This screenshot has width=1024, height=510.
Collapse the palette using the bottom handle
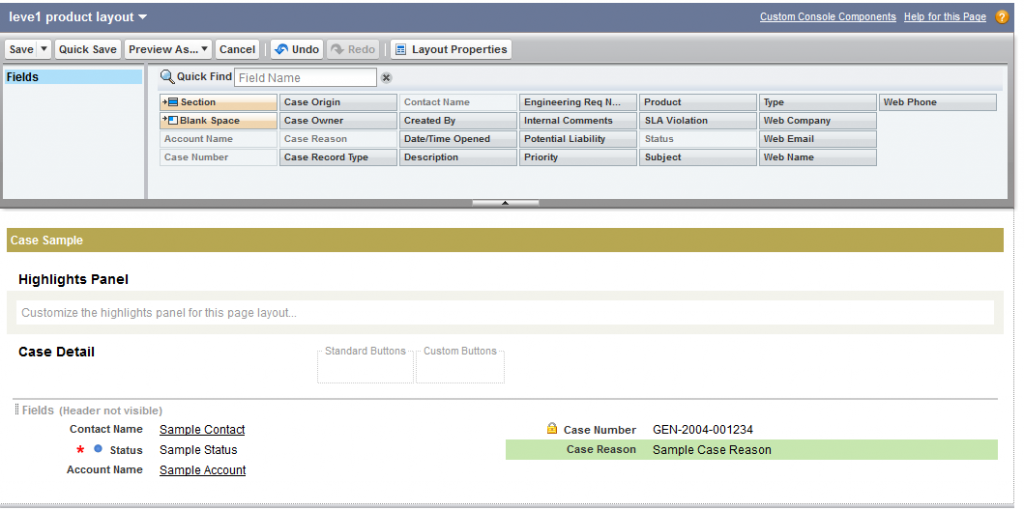pos(505,203)
